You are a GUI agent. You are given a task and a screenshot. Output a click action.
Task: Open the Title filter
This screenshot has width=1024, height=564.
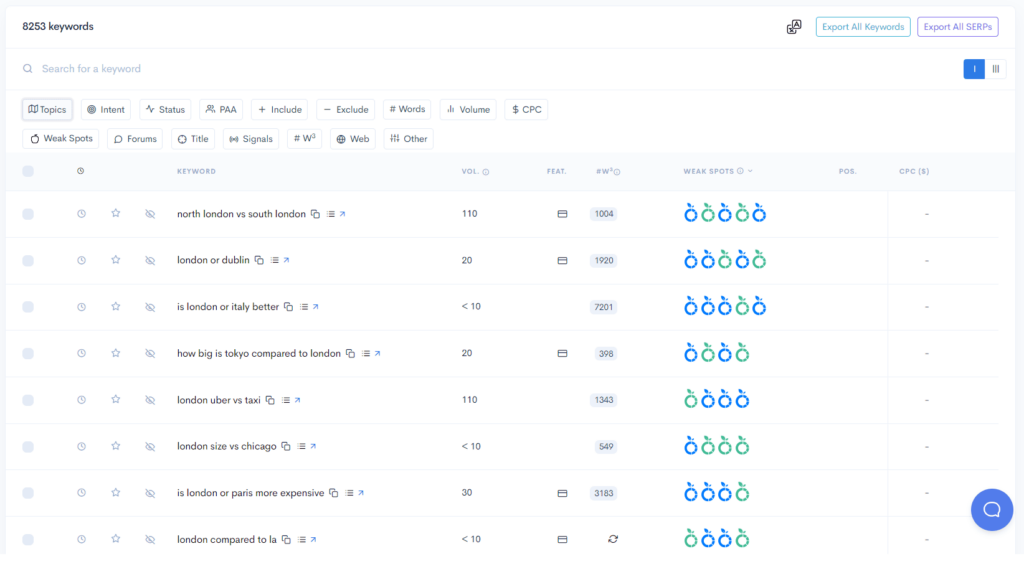(x=193, y=138)
